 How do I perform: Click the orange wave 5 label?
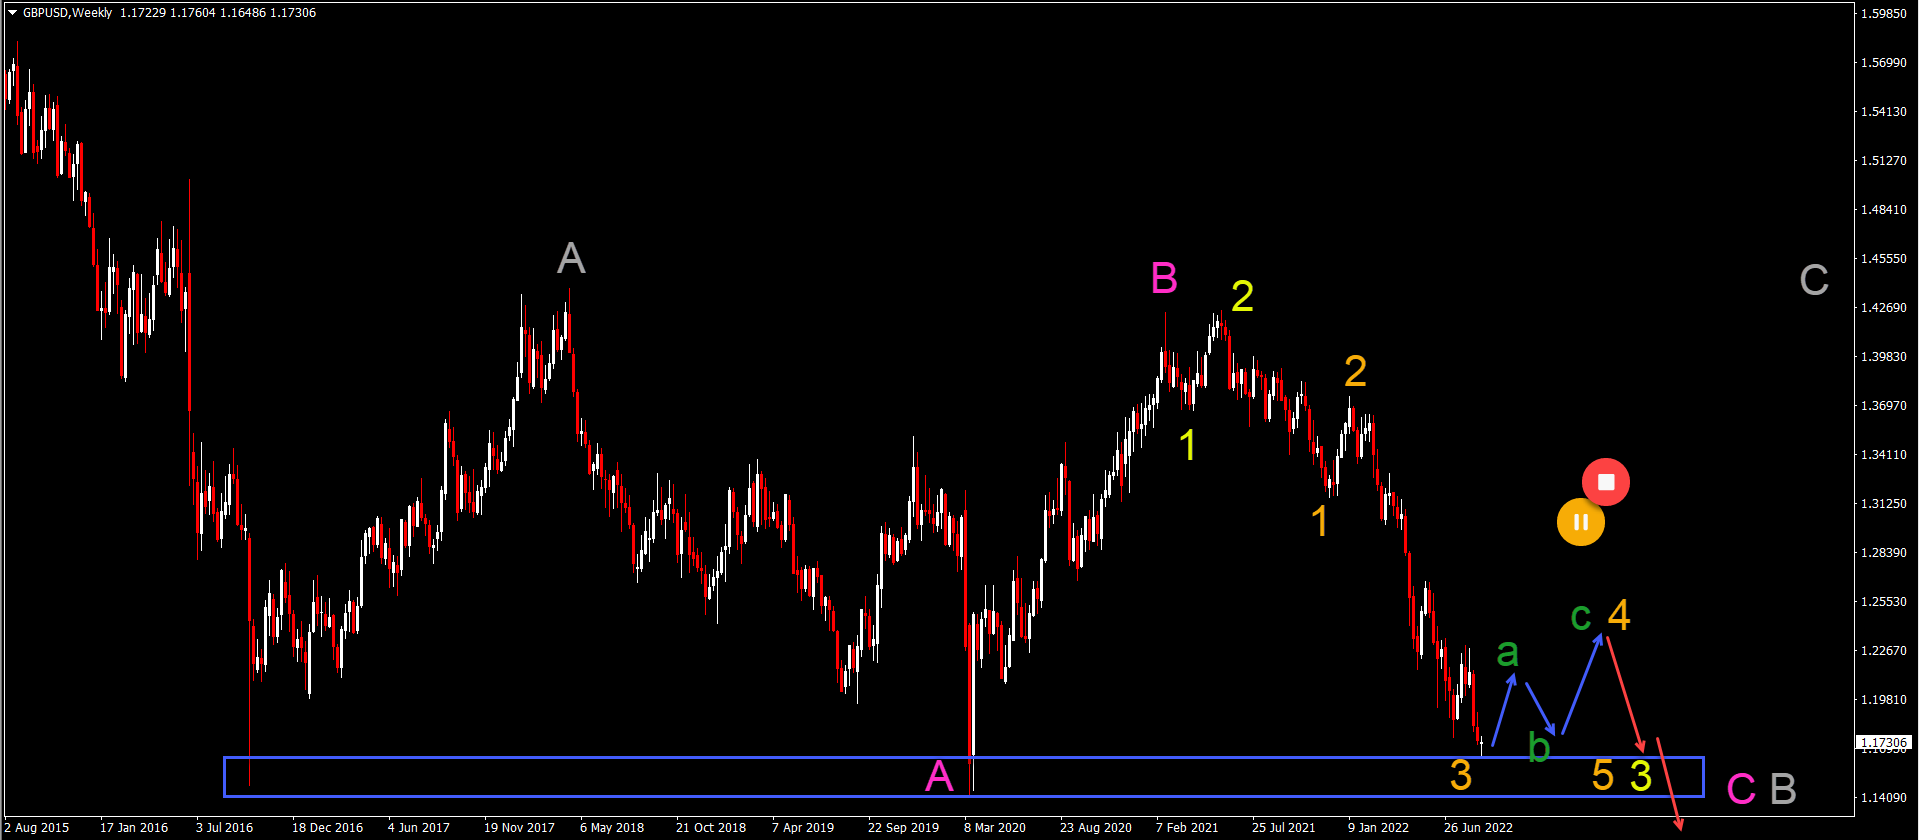click(1602, 776)
